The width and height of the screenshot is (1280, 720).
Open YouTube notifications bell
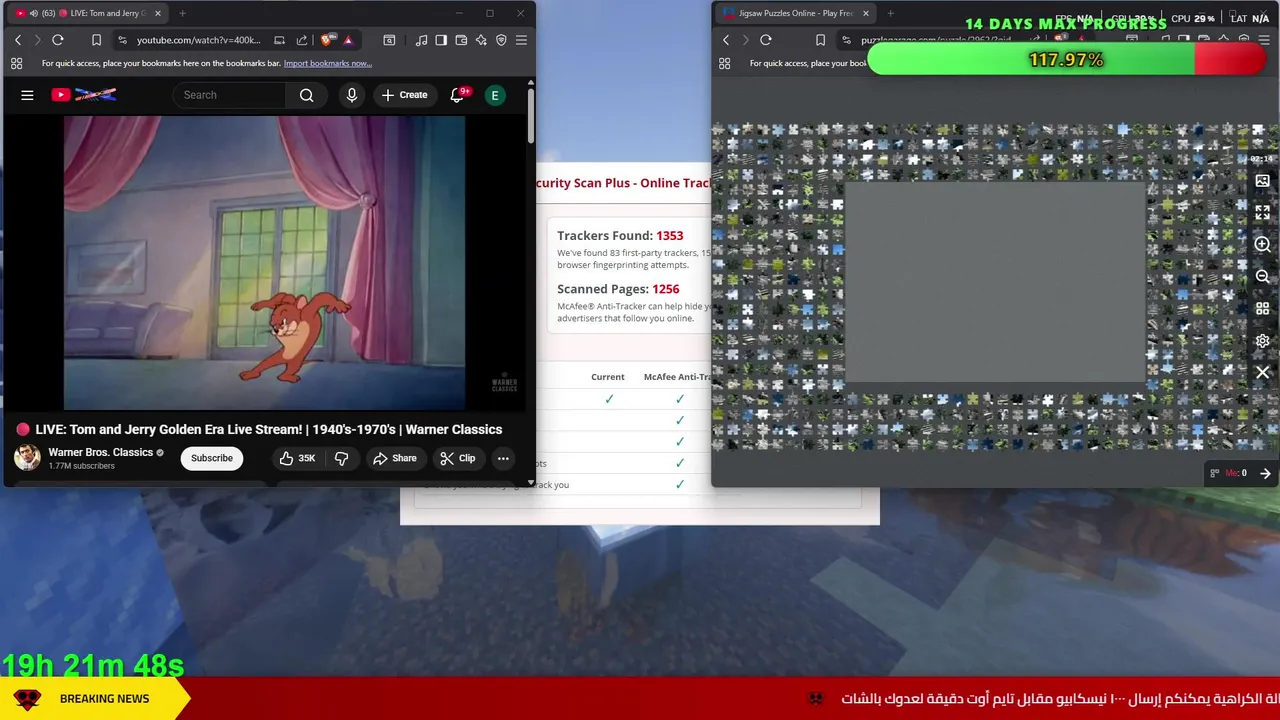[x=457, y=95]
